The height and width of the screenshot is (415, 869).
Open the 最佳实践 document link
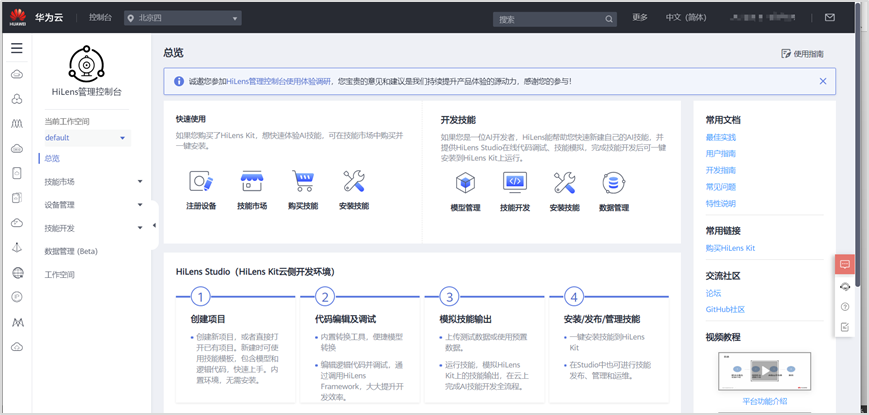[x=720, y=137]
